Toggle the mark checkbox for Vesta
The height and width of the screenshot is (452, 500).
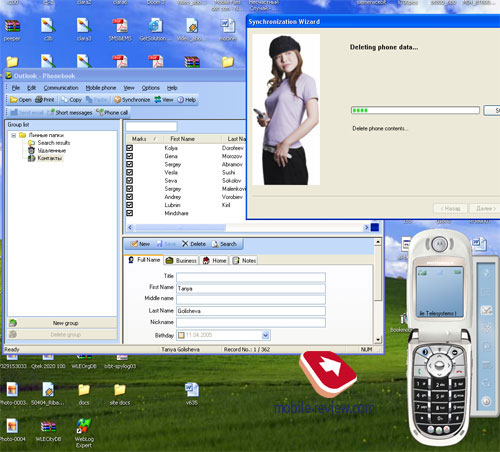(x=130, y=172)
